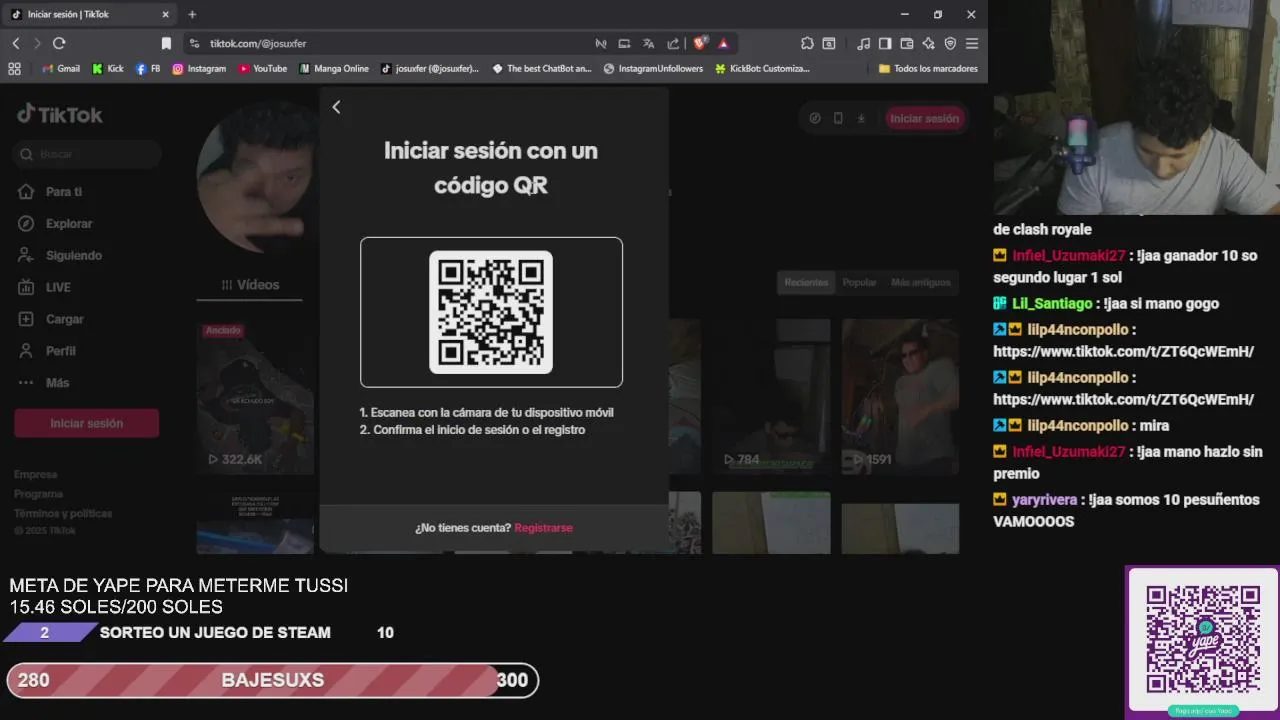Screen dimensions: 1280x720
Task: Open the YouTube bookmark
Action: [x=262, y=69]
